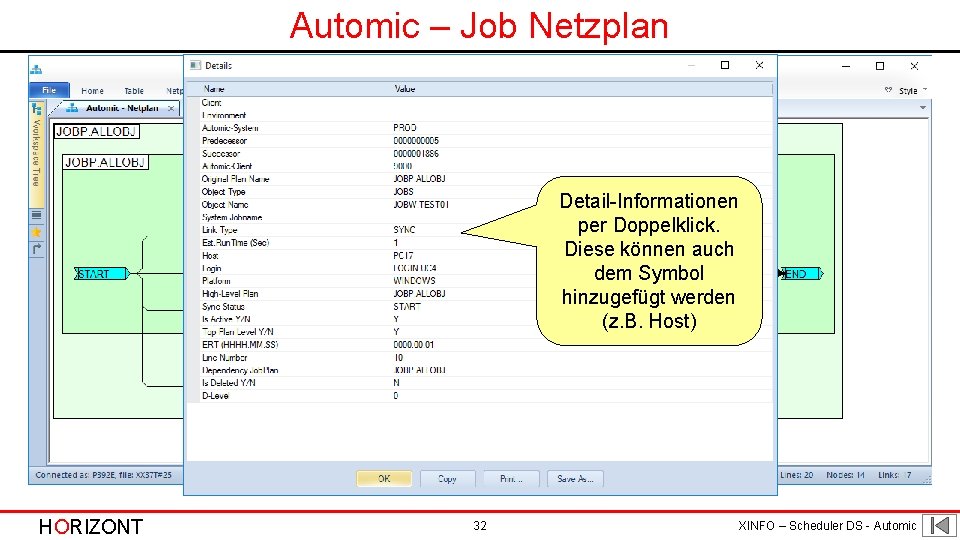Close the Details dialog
The image size is (960, 540).
[759, 65]
